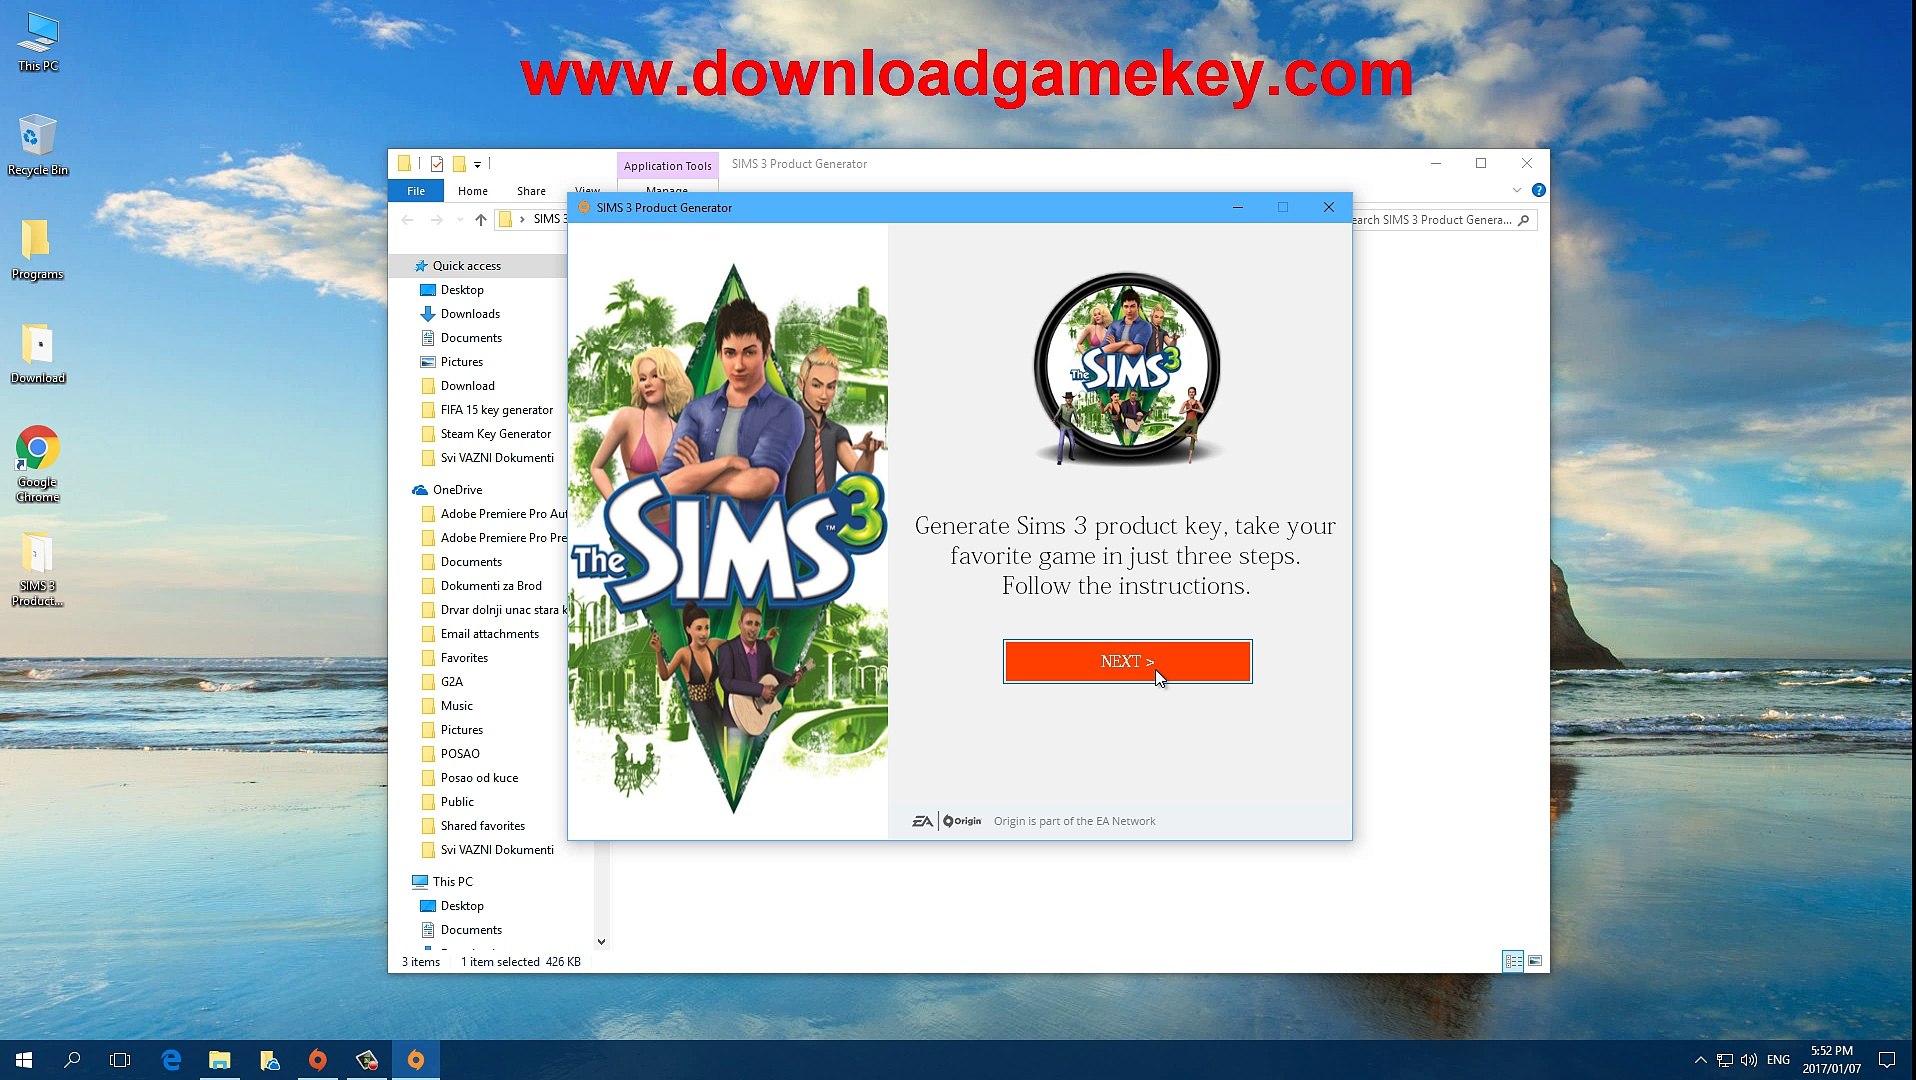The image size is (1916, 1080).
Task: Open Documents under Quick access
Action: (x=471, y=338)
